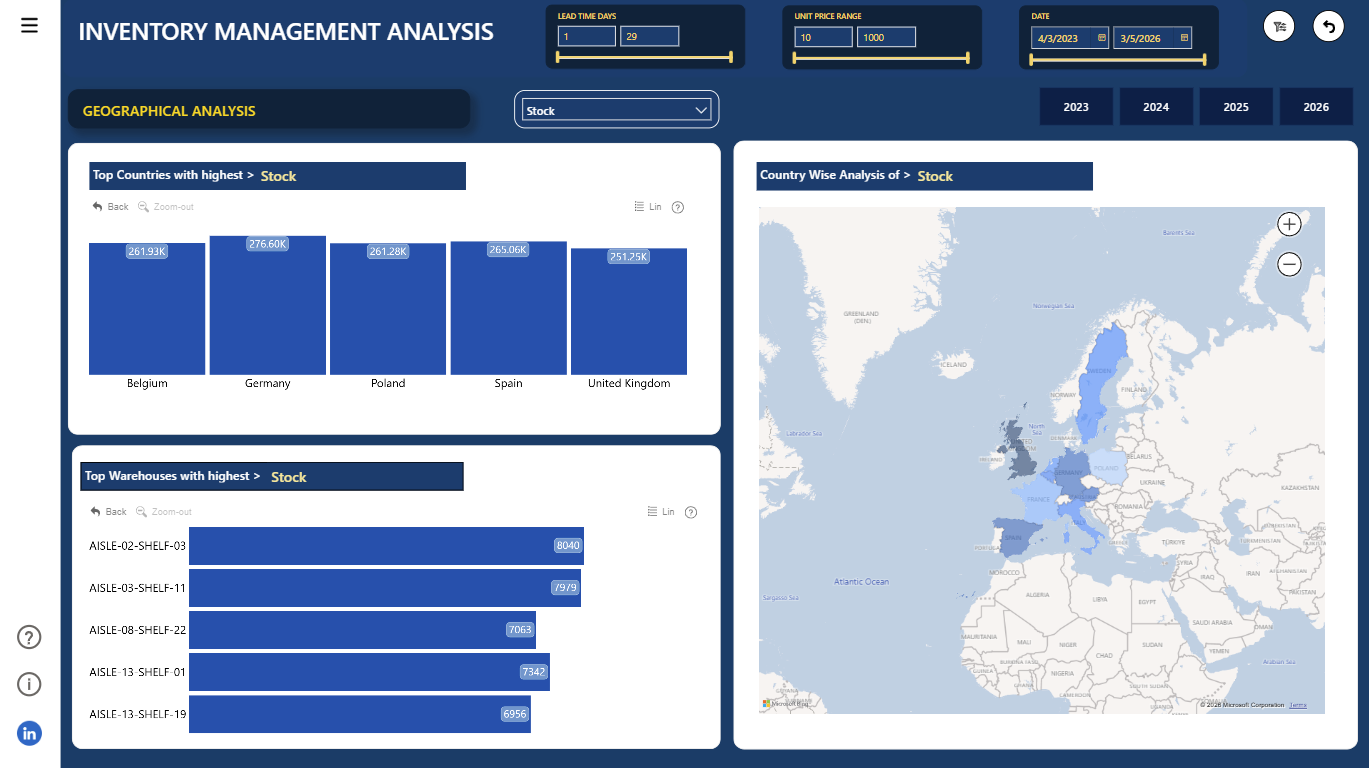This screenshot has width=1369, height=768.
Task: Select the AISLE-13-SHELF-01 bar
Action: click(x=369, y=672)
